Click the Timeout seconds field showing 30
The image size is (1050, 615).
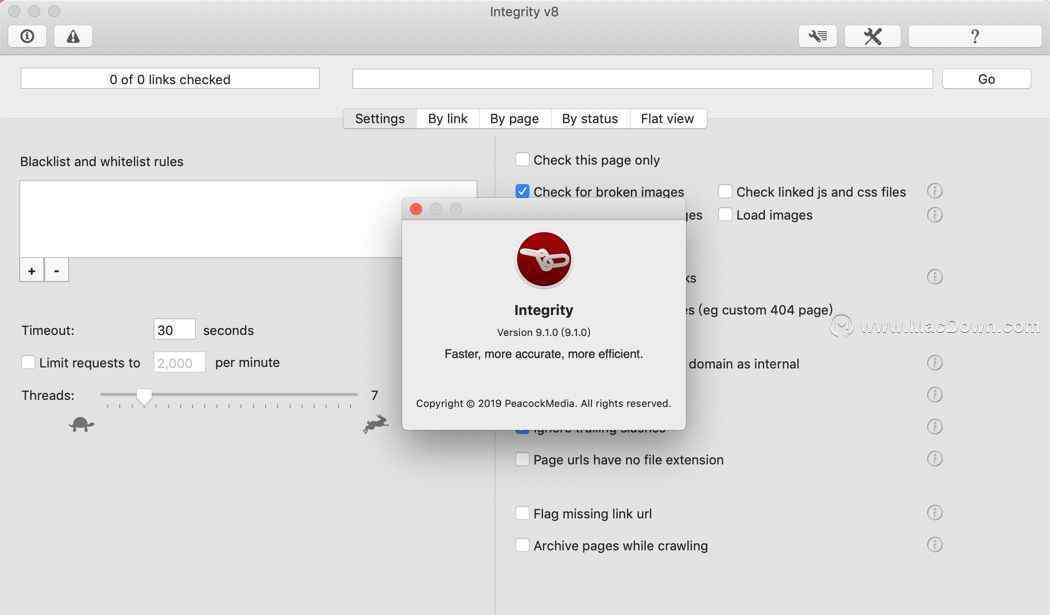[x=174, y=330]
